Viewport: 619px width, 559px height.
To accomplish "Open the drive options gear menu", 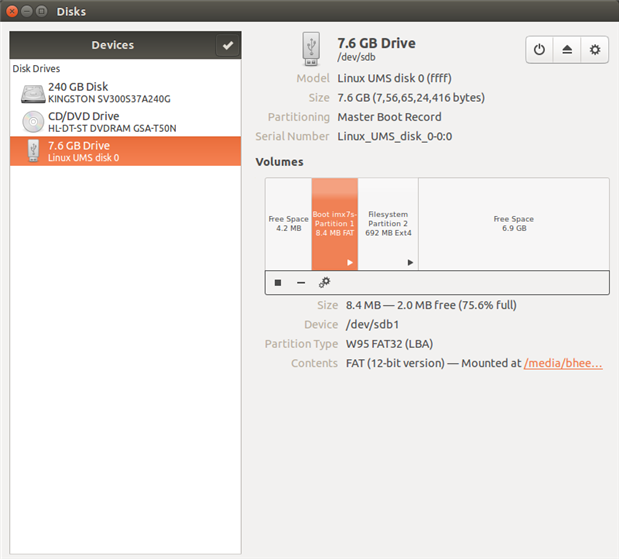I will tap(595, 49).
